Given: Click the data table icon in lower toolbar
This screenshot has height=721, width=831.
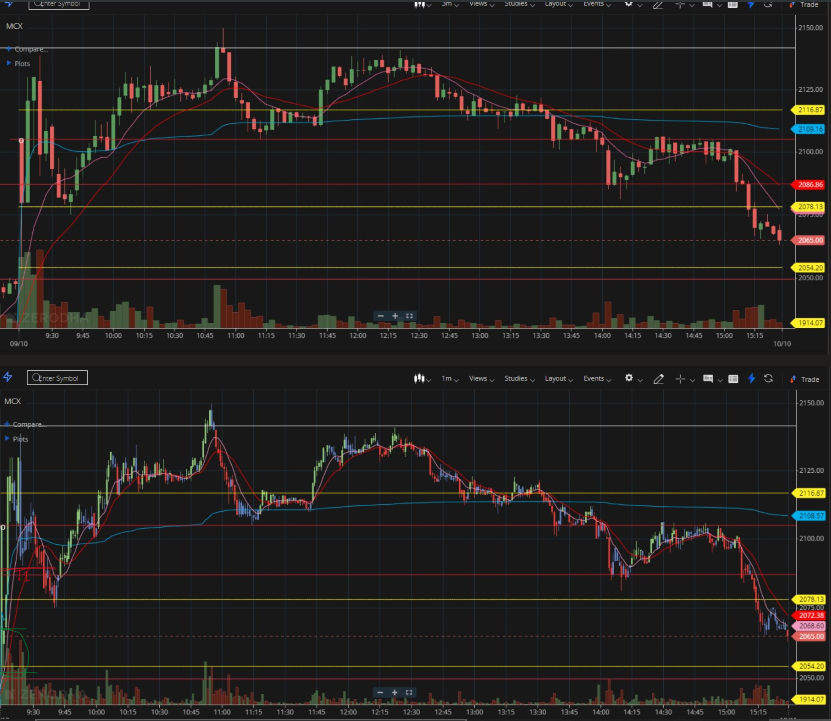Looking at the screenshot, I should 733,379.
